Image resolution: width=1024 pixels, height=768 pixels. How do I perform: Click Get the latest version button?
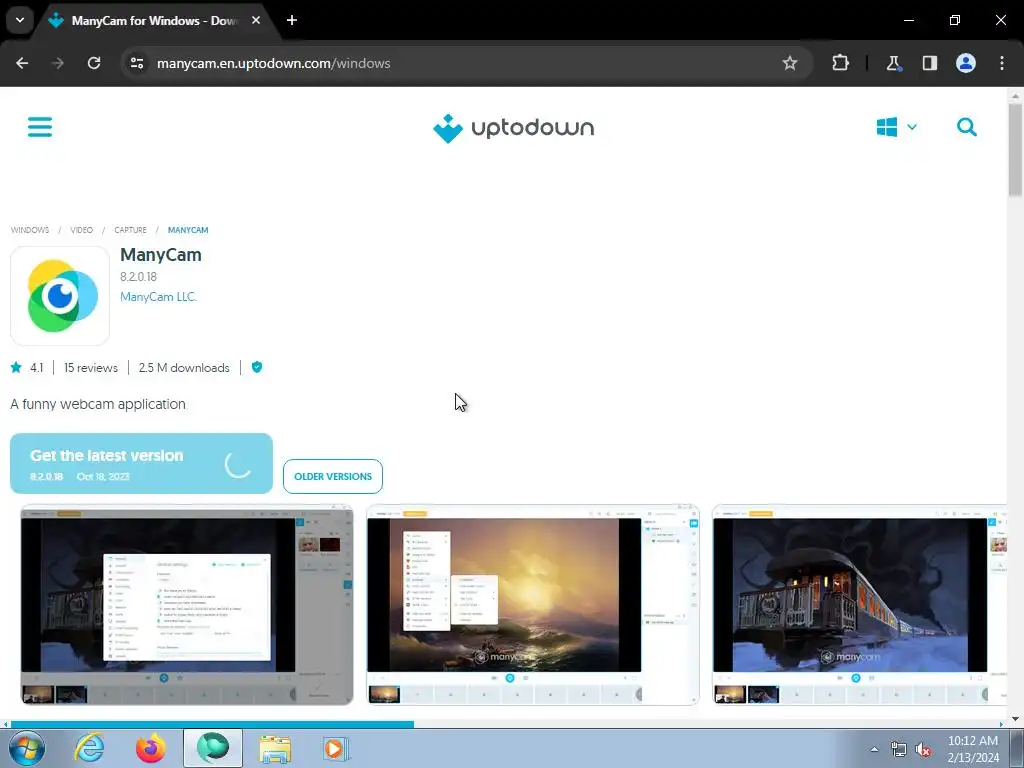(x=141, y=464)
